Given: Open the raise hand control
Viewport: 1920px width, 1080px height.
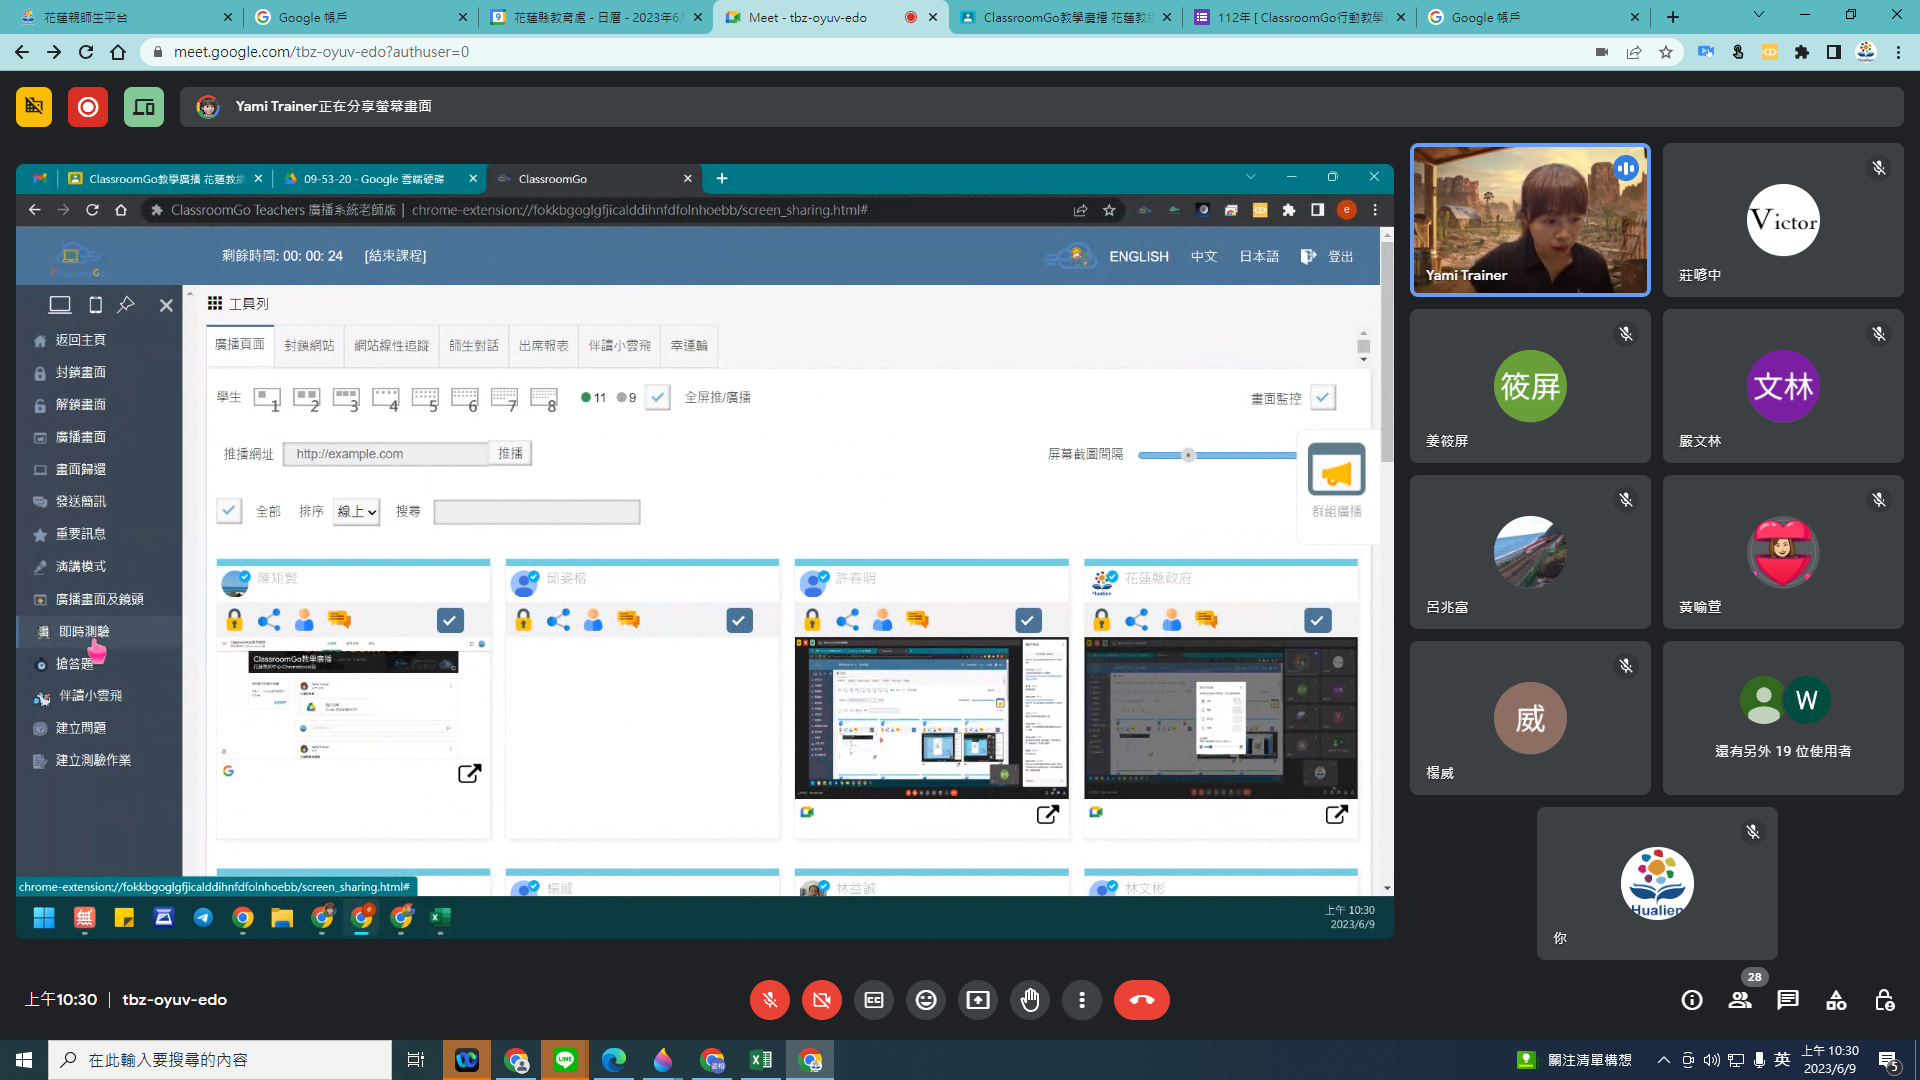Looking at the screenshot, I should pyautogui.click(x=1030, y=1000).
